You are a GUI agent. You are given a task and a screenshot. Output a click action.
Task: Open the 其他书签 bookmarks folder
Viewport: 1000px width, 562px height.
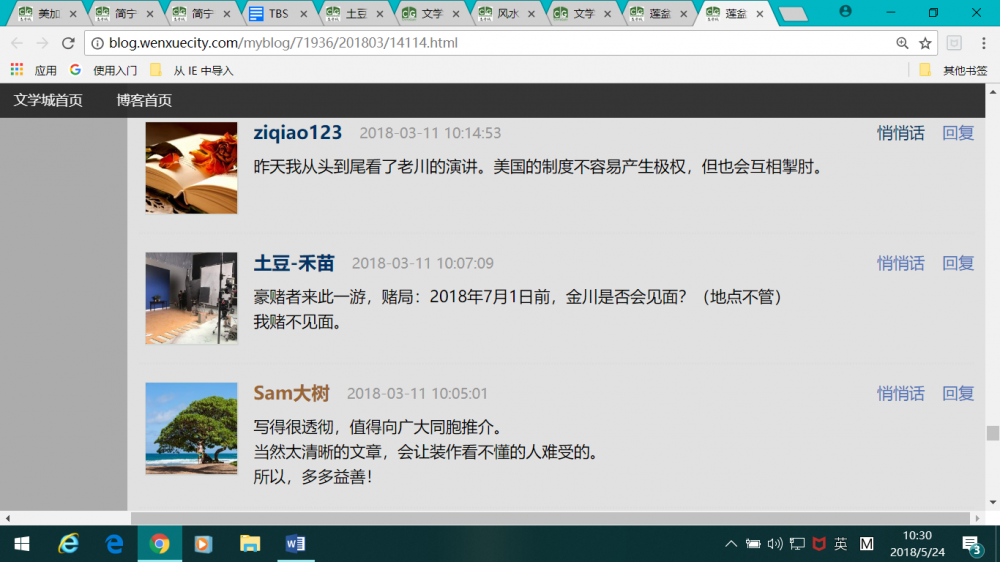coord(954,70)
